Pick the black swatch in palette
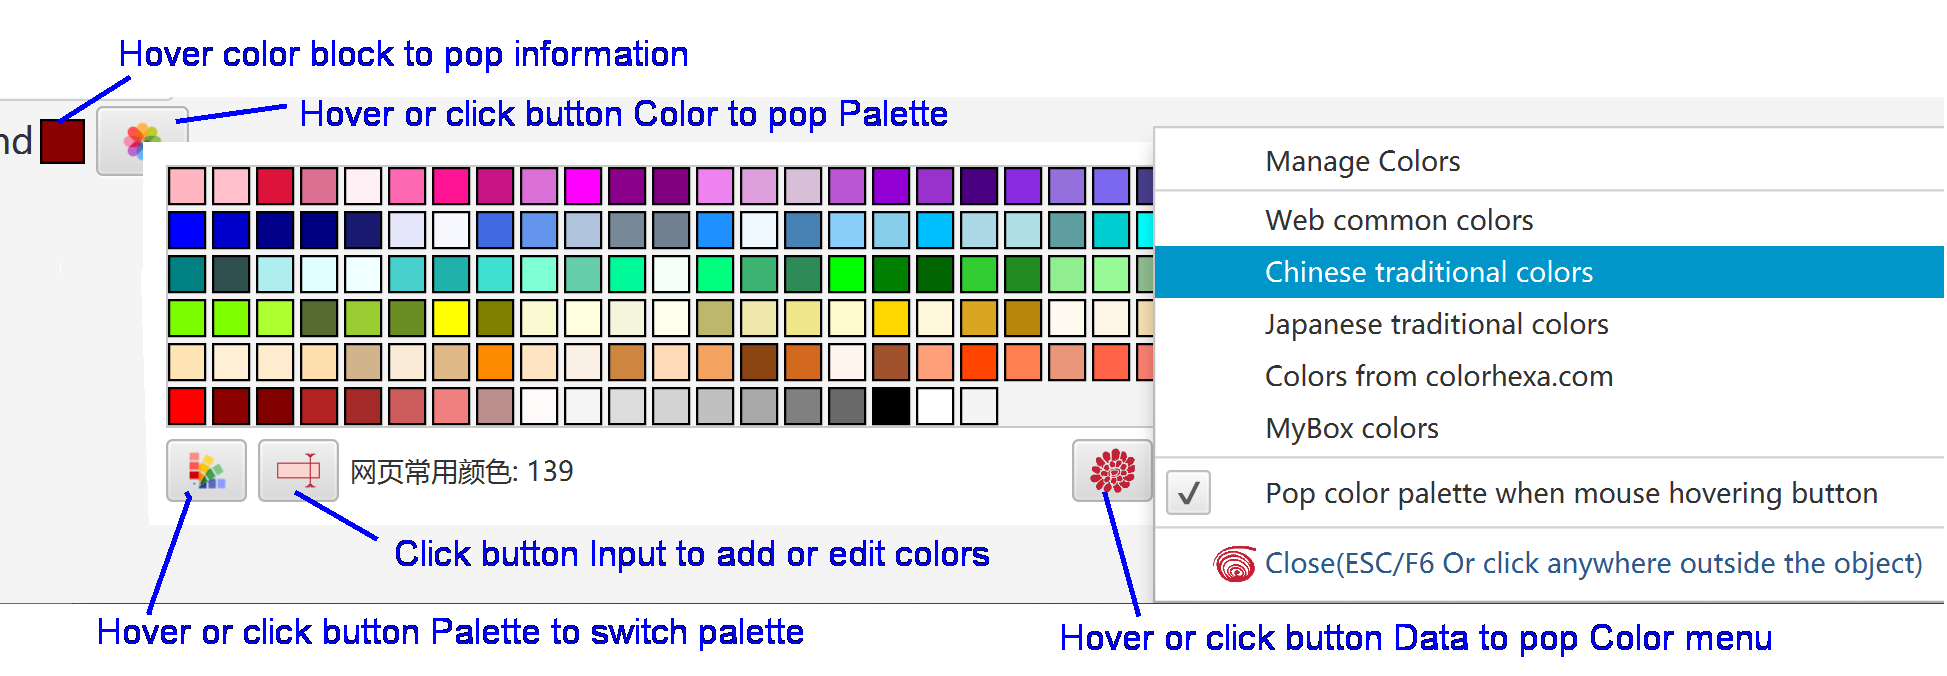The width and height of the screenshot is (1947, 676). (890, 406)
